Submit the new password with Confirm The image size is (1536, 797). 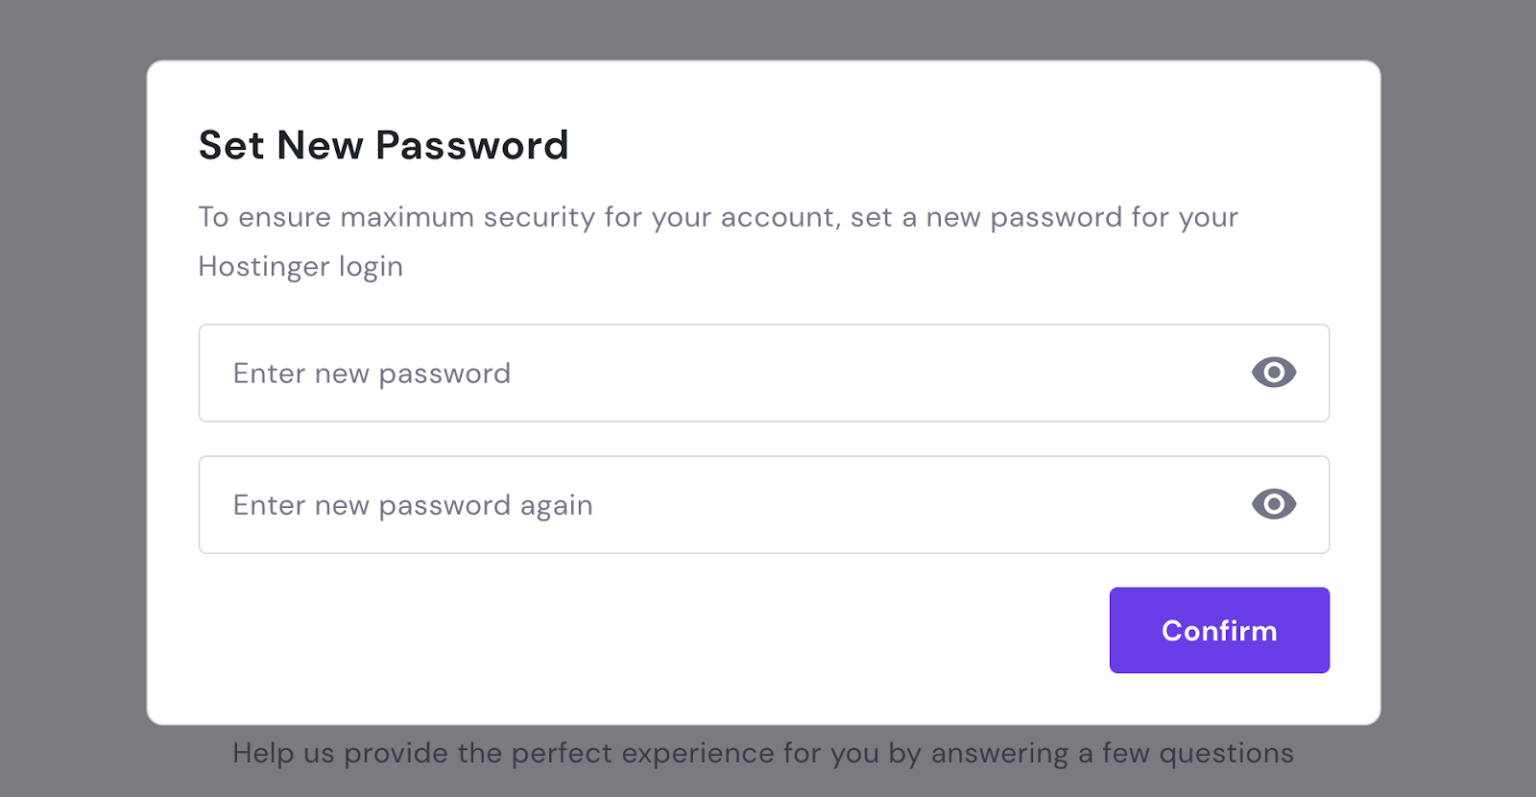point(1219,630)
